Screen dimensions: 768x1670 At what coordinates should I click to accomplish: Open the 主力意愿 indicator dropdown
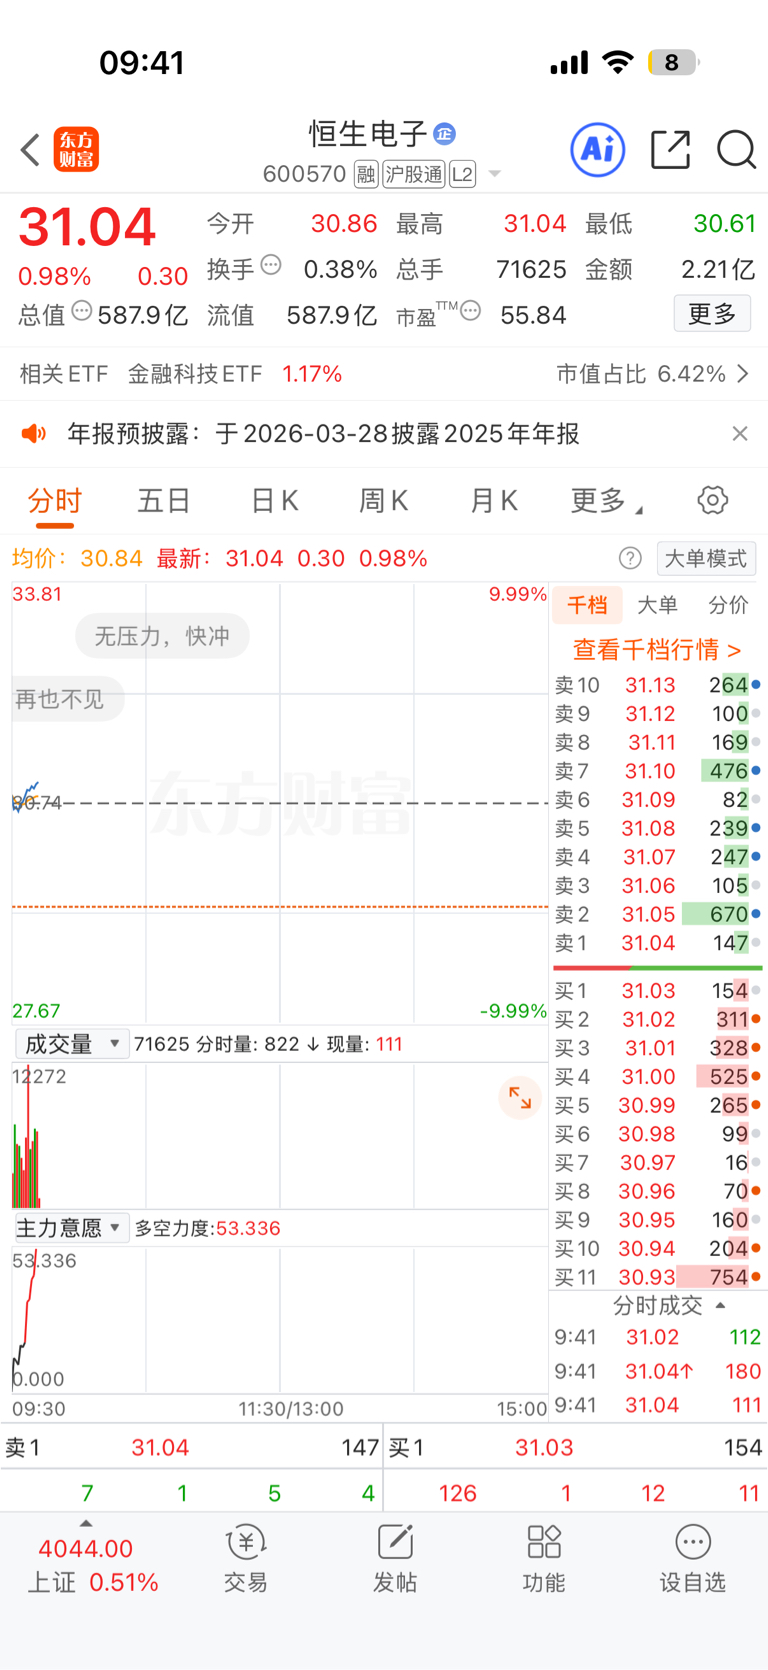[x=72, y=1228]
